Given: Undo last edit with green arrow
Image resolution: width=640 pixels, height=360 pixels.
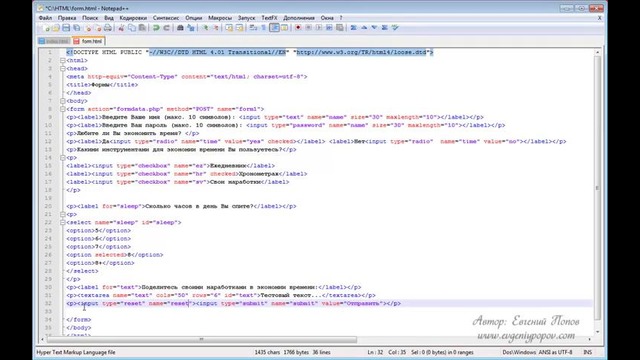Looking at the screenshot, I should pos(156,28).
